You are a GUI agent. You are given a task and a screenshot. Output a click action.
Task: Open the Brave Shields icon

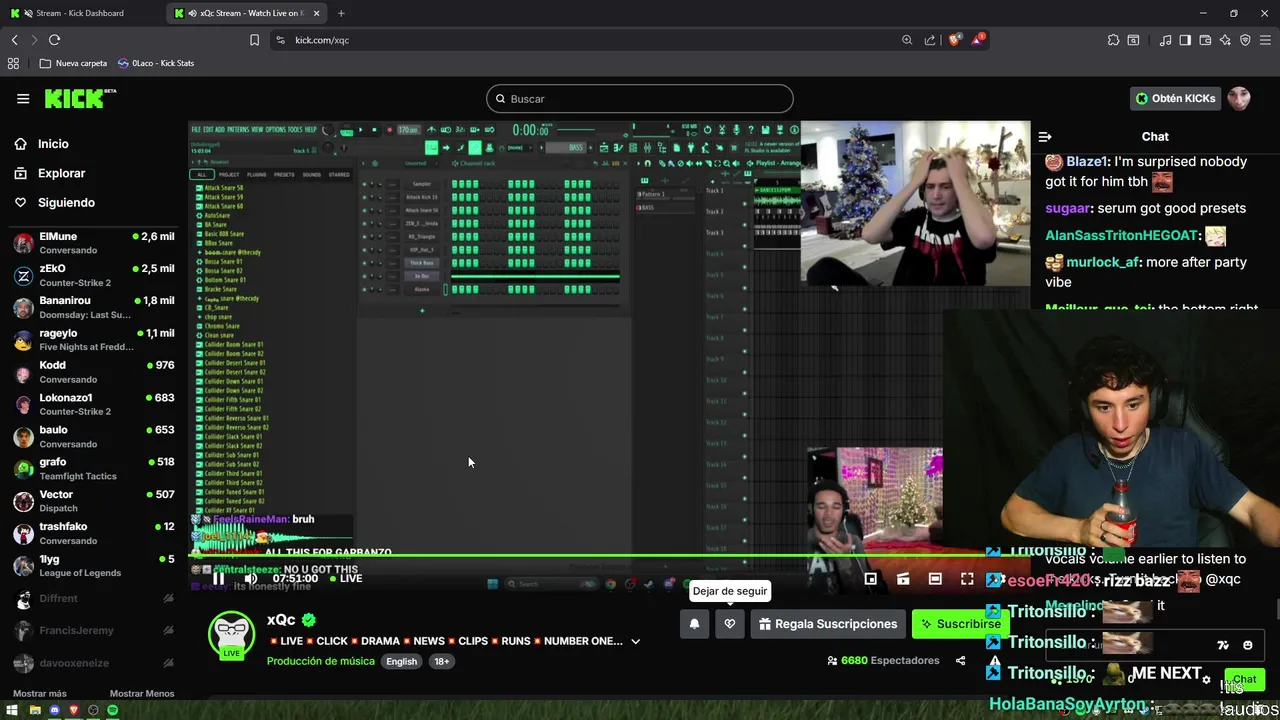tap(955, 40)
